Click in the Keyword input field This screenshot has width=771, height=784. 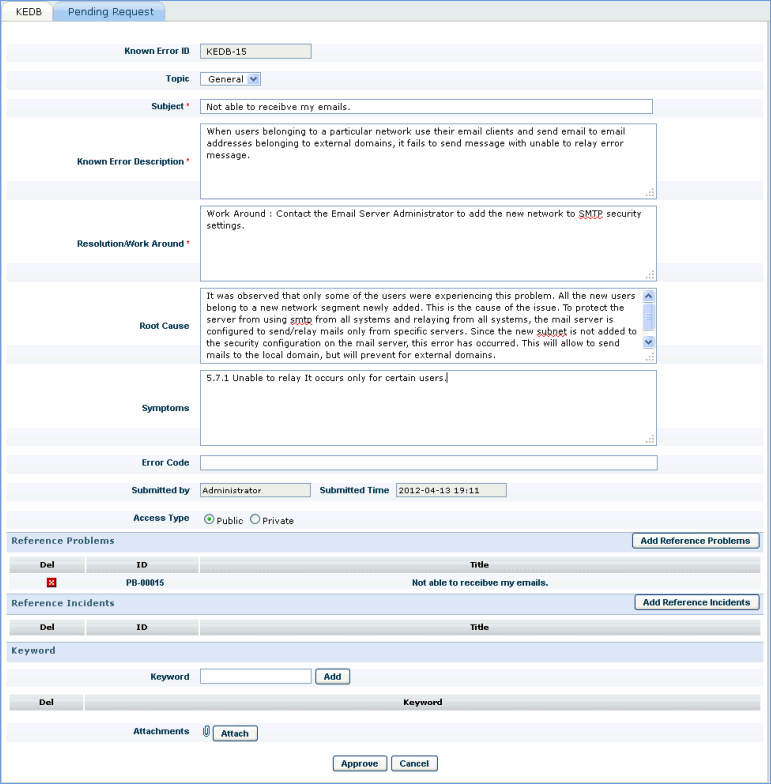[x=256, y=676]
